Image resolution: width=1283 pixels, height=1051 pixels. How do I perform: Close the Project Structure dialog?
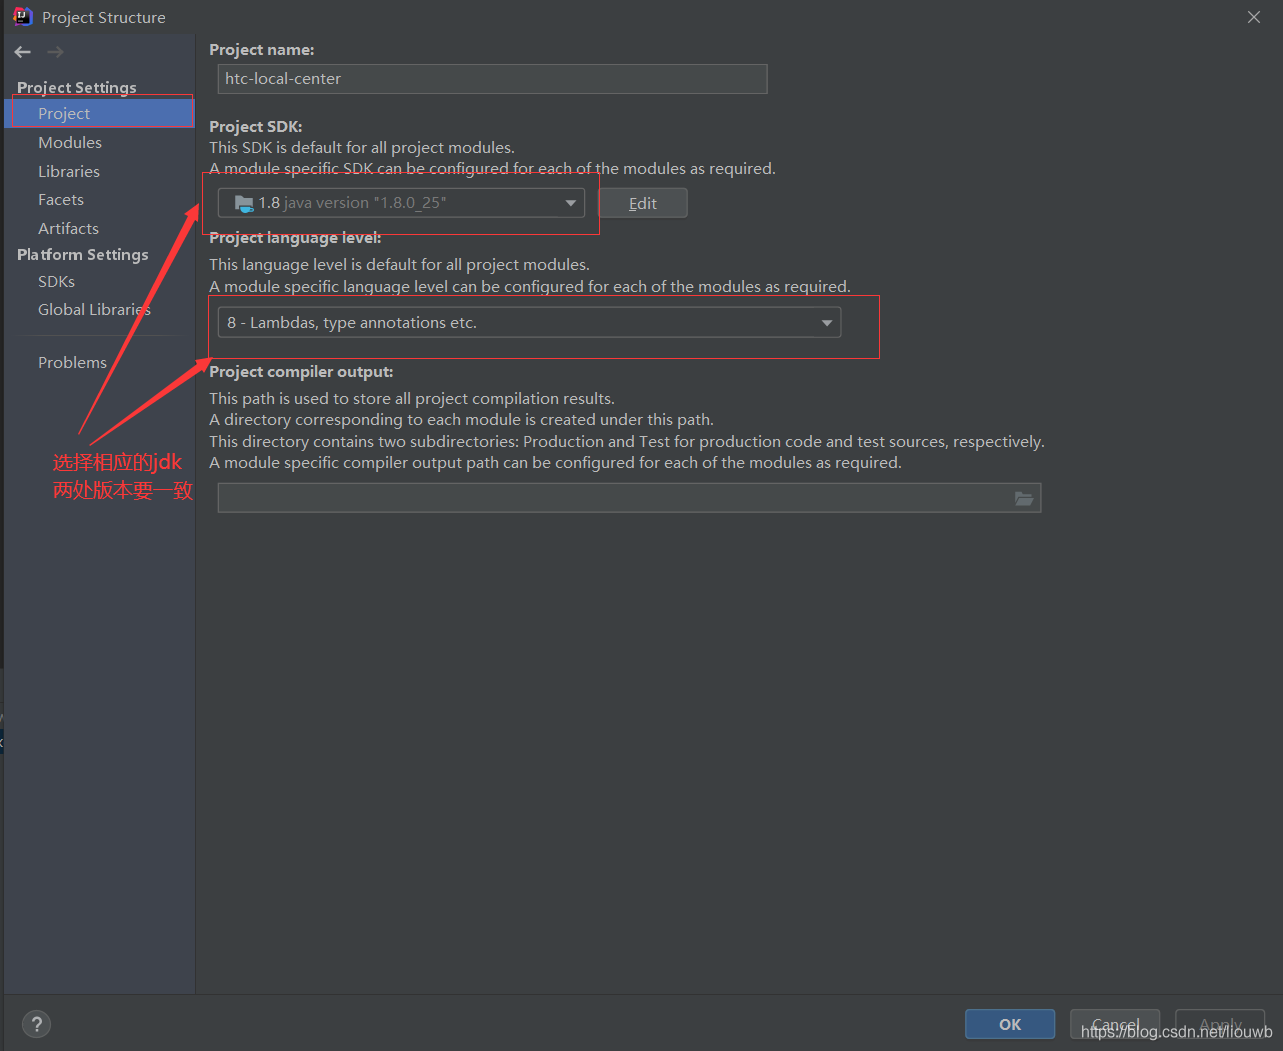pyautogui.click(x=1254, y=17)
